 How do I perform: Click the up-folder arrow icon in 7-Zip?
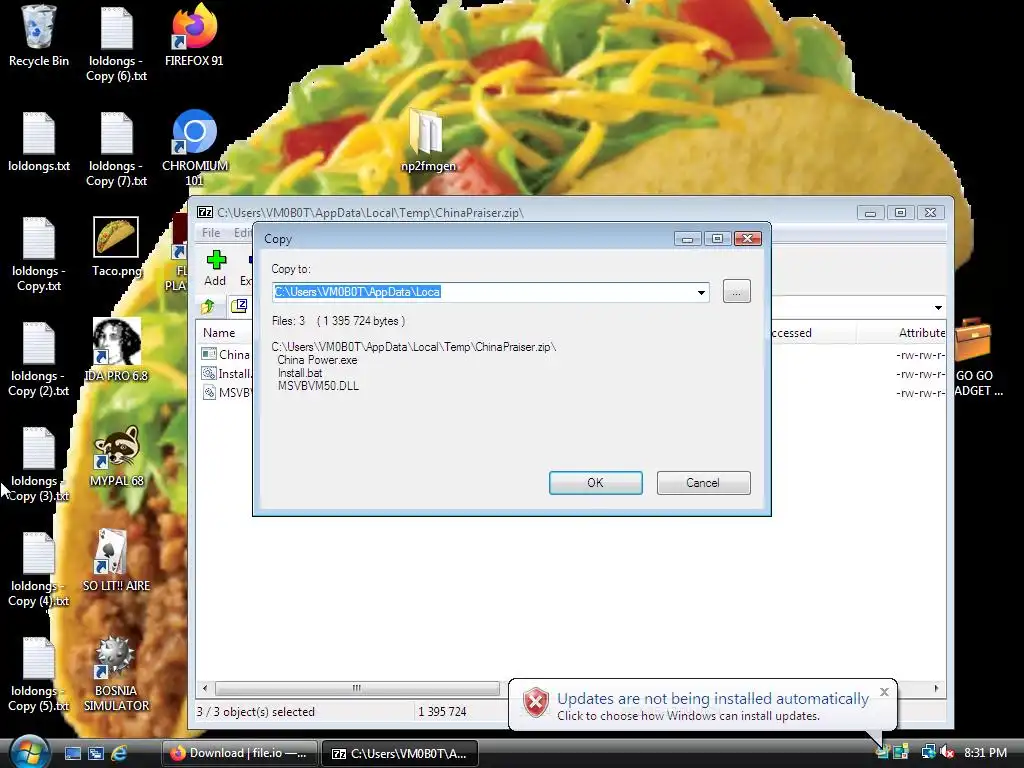(x=208, y=306)
